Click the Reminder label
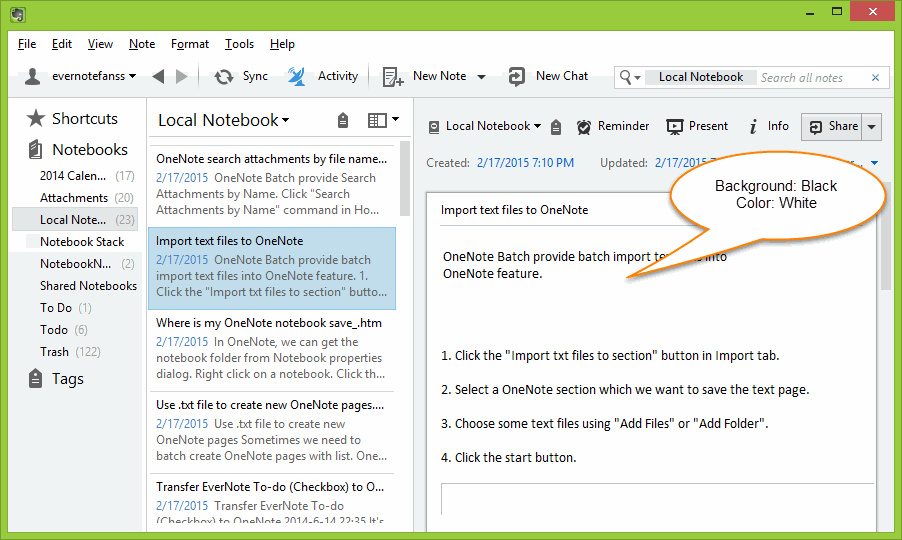Screen dimensions: 902x540 (623, 126)
